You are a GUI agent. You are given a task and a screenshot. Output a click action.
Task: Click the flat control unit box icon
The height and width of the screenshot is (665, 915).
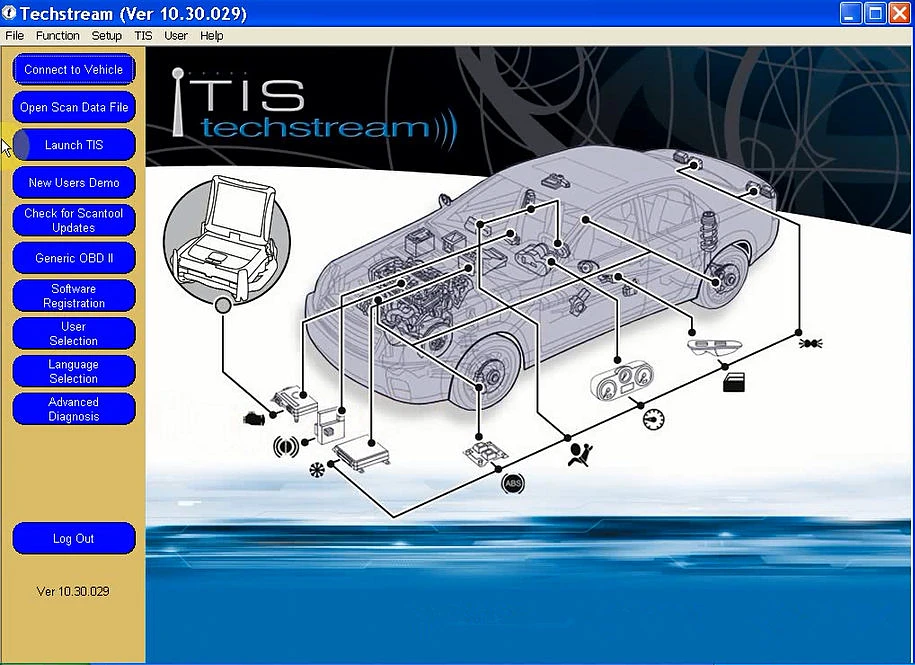361,452
